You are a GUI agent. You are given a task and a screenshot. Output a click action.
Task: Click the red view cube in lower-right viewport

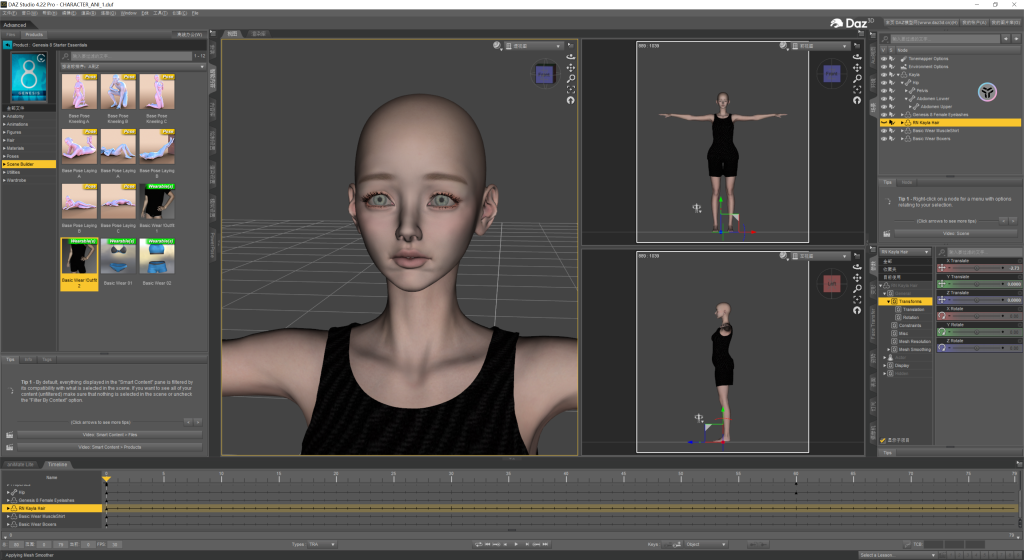[x=830, y=285]
